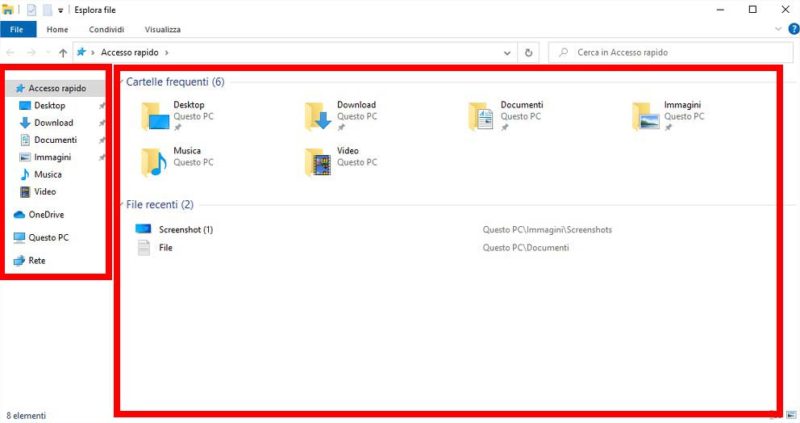Collapse the File recenti group
This screenshot has width=800, height=423.
click(122, 205)
